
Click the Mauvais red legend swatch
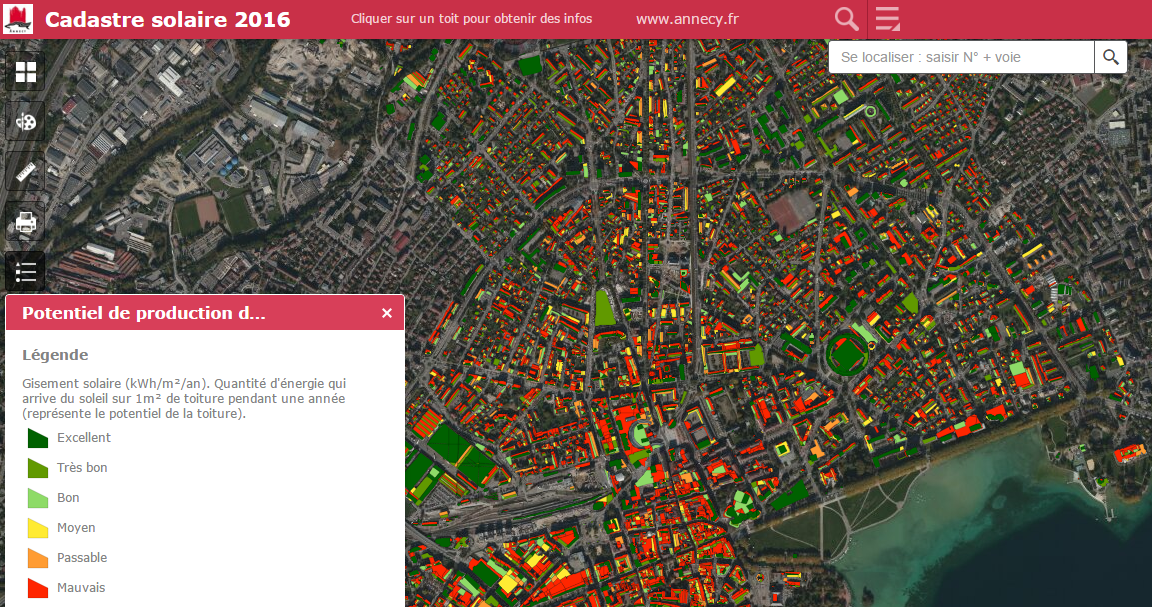[37, 588]
